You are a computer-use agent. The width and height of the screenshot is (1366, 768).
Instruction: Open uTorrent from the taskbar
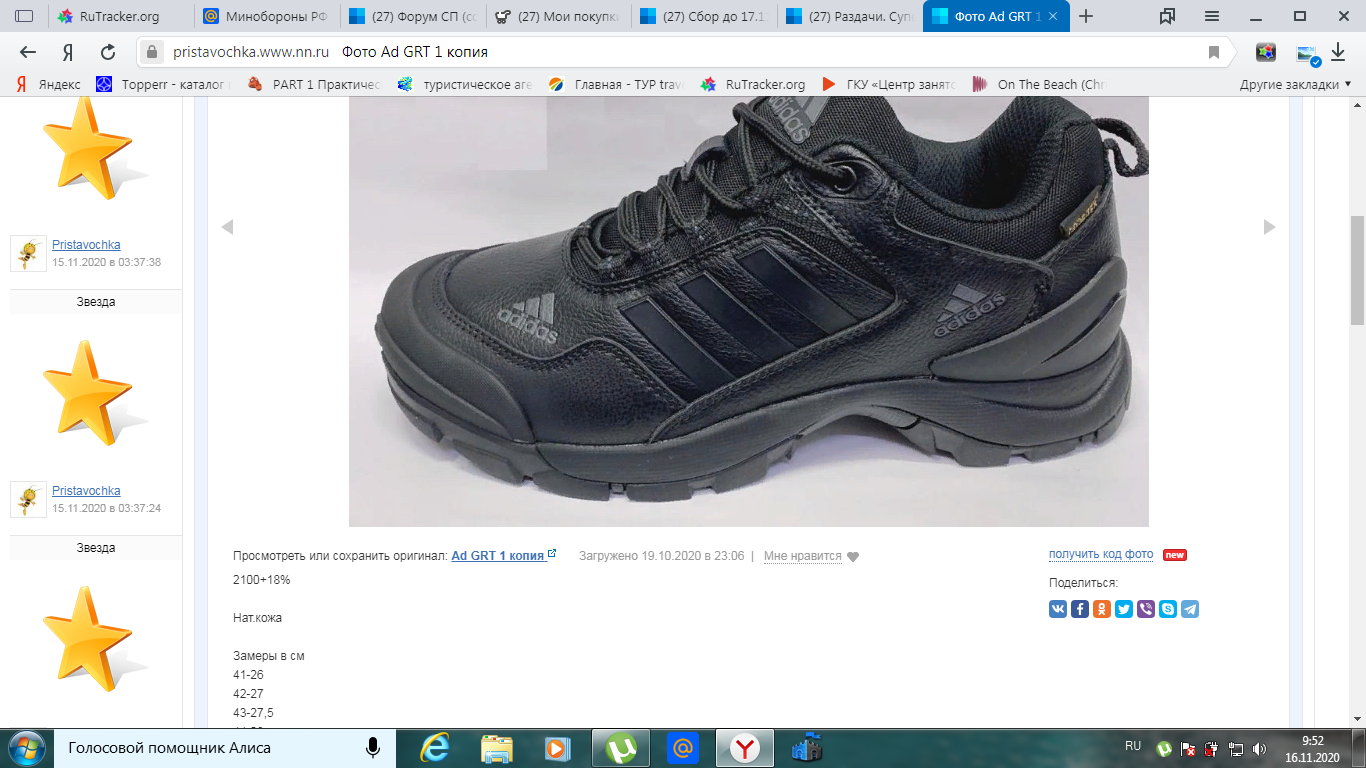pyautogui.click(x=621, y=747)
